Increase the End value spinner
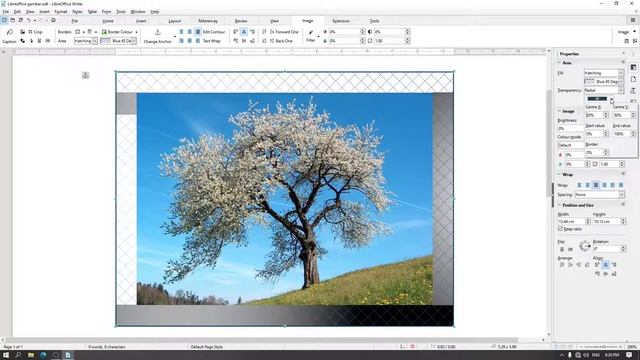 point(633,132)
